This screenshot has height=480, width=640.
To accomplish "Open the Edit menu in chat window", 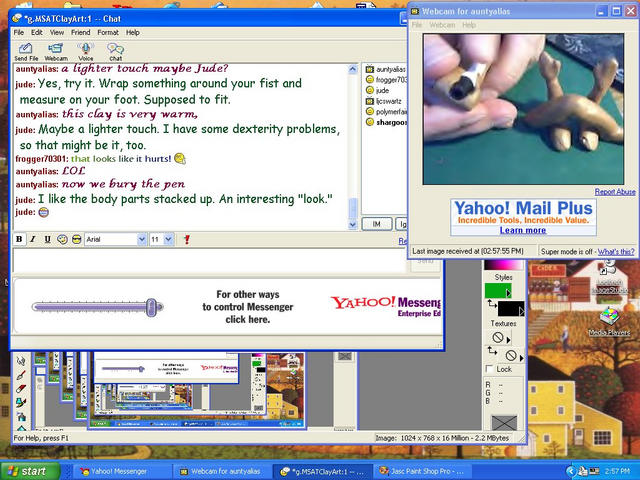I will pyautogui.click(x=37, y=32).
